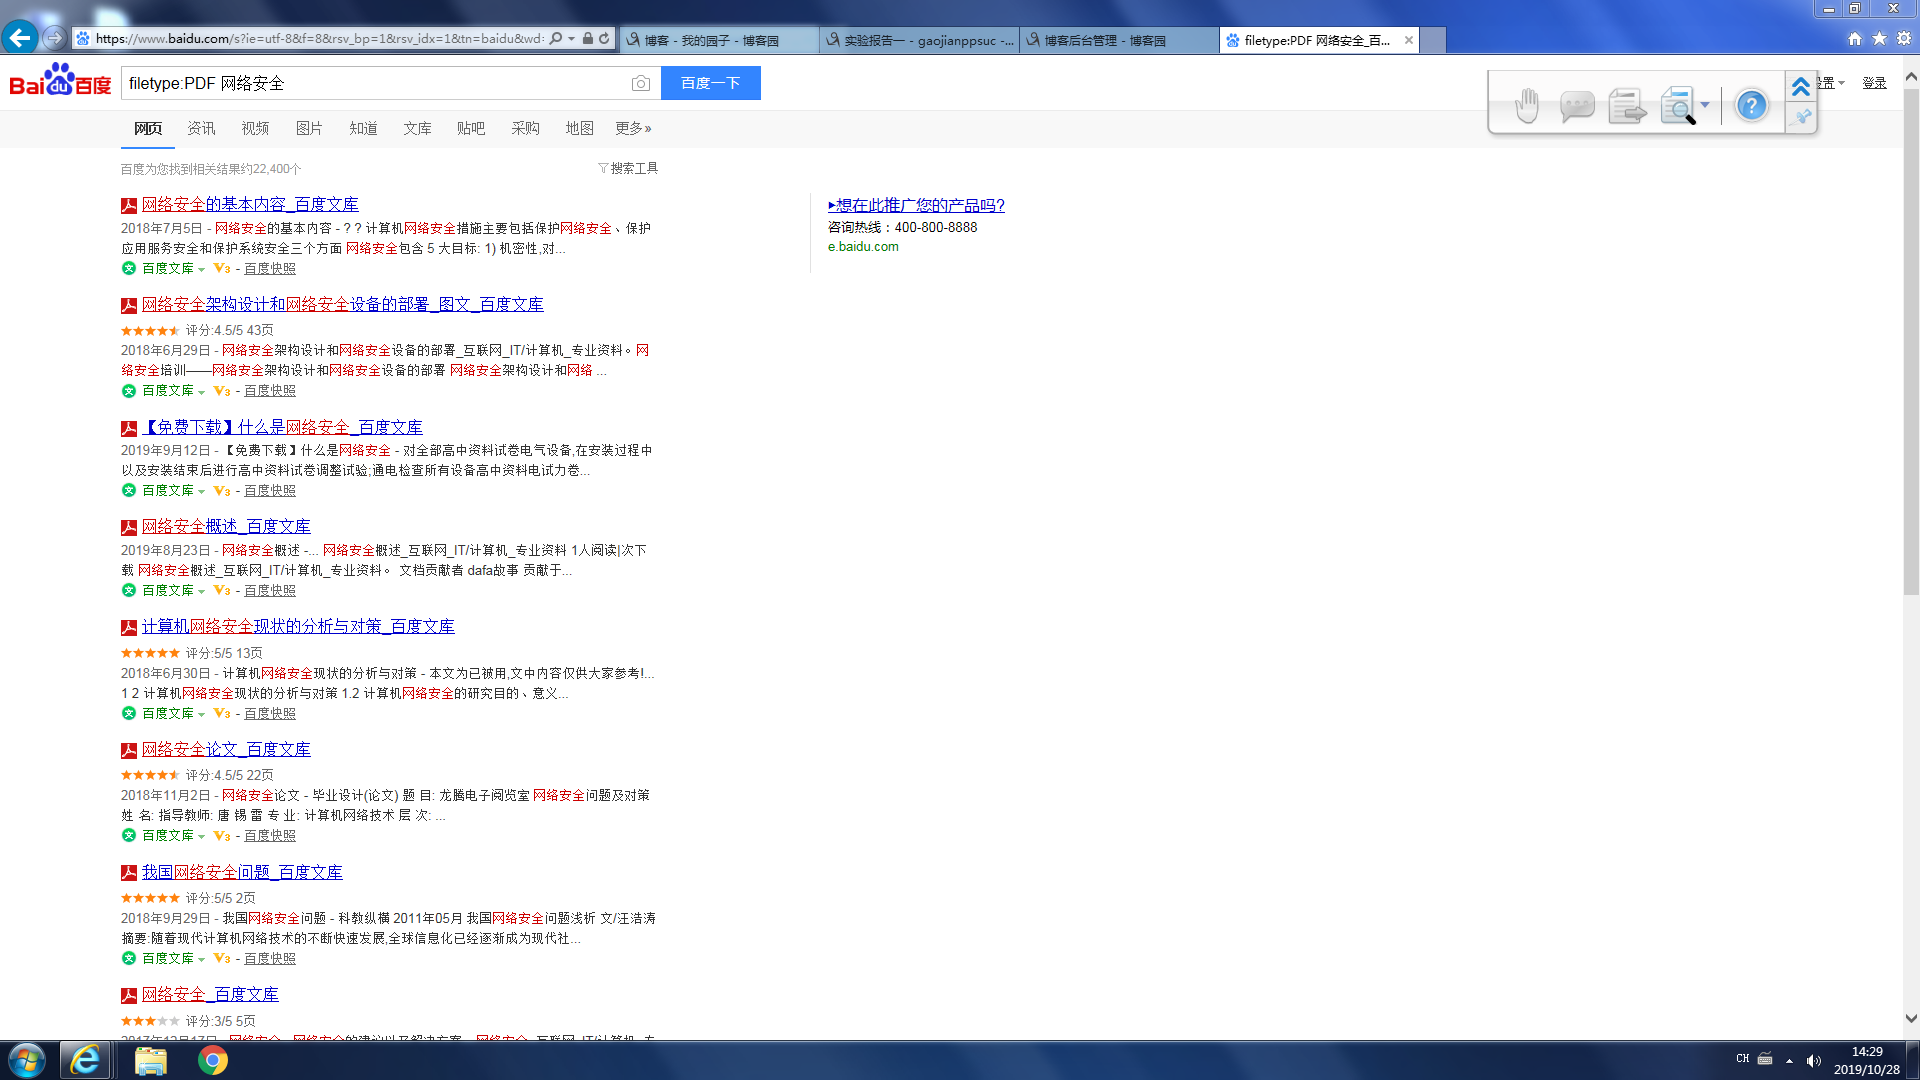The width and height of the screenshot is (1920, 1080).
Task: Click the document search magnifier icon
Action: pyautogui.click(x=1677, y=105)
